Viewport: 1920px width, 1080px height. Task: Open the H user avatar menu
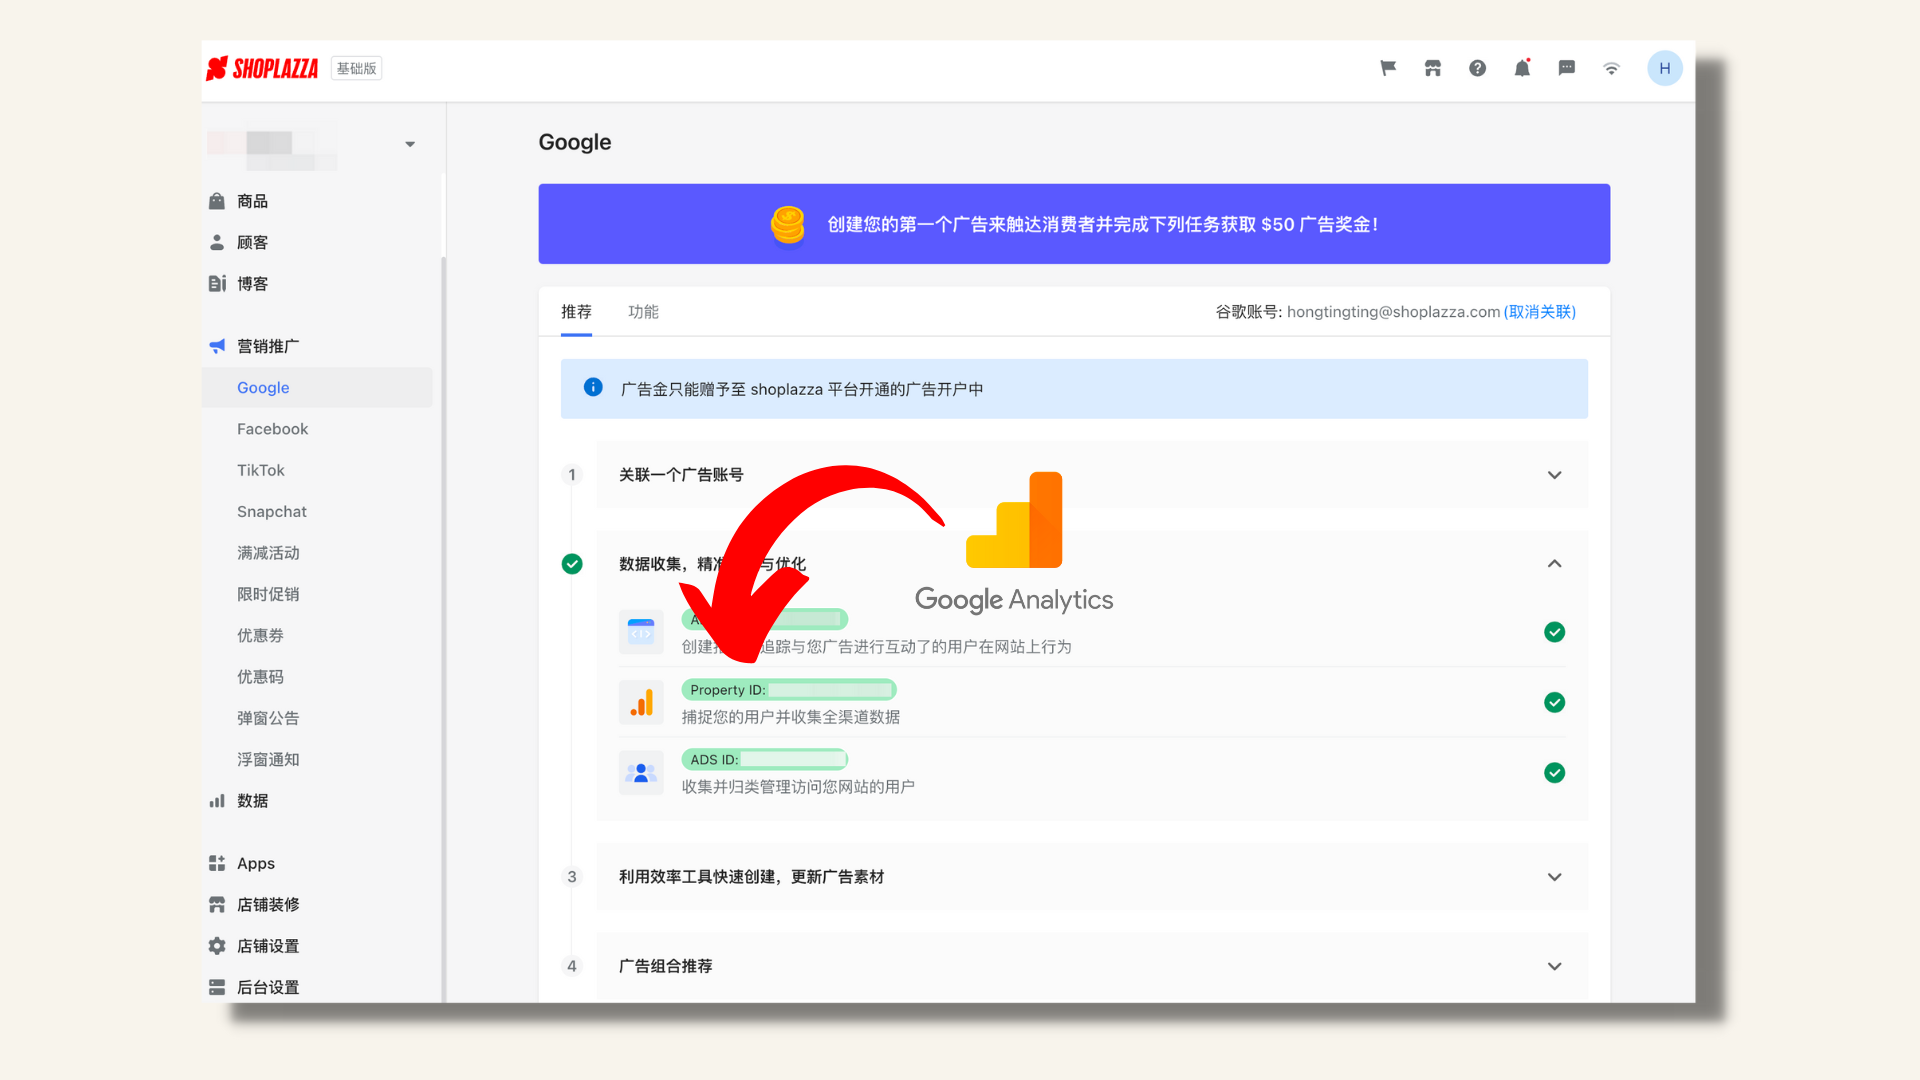[x=1665, y=68]
